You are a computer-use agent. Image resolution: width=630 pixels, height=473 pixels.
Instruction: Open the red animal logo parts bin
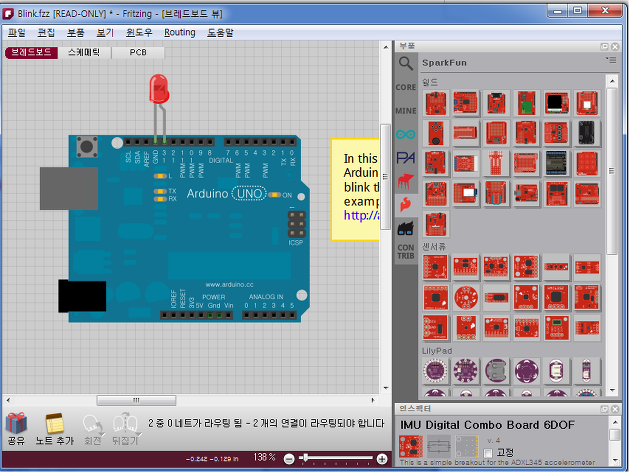pyautogui.click(x=406, y=181)
